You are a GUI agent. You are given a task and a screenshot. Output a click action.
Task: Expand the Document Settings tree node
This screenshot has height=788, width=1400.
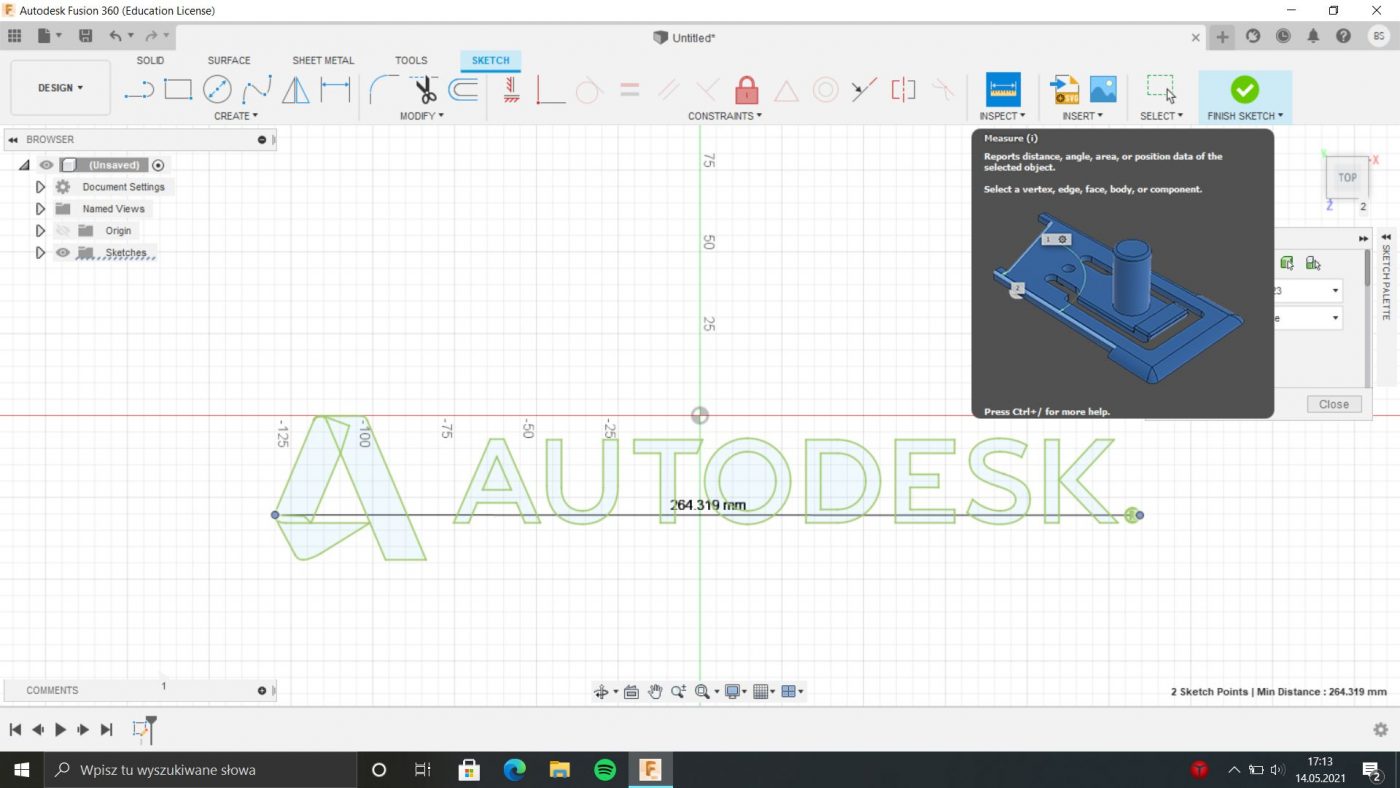pyautogui.click(x=40, y=187)
